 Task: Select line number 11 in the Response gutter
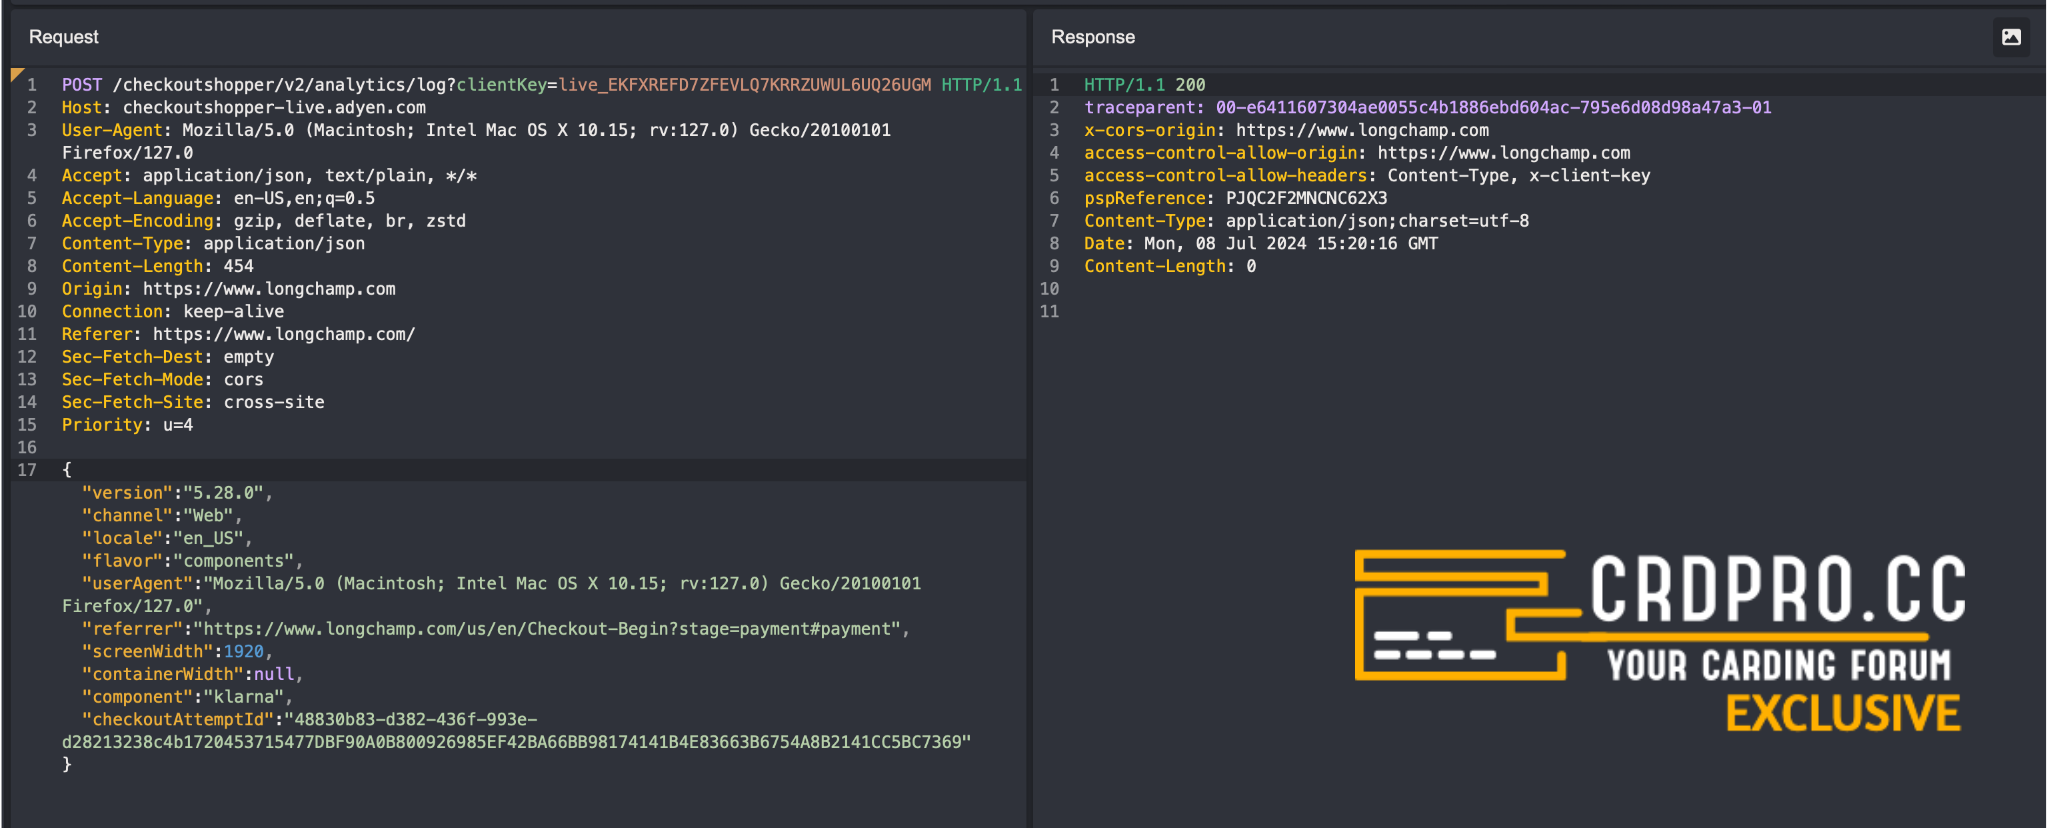1049,312
